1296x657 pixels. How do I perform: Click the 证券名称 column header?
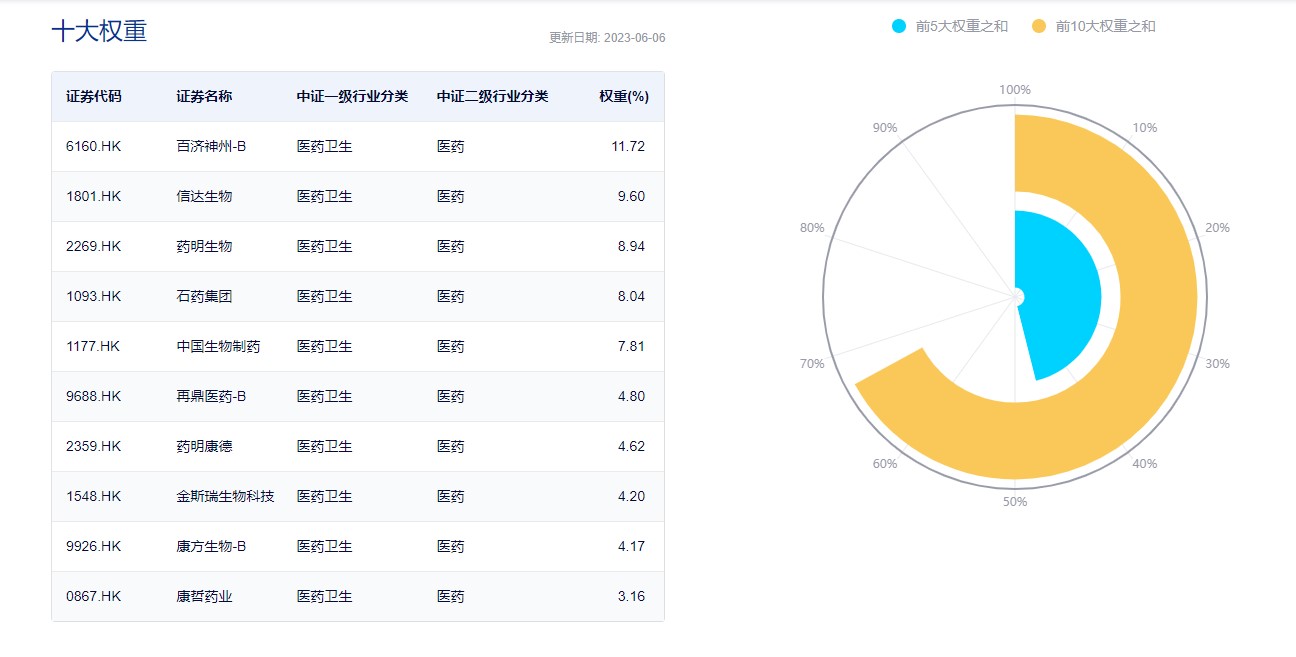(204, 97)
